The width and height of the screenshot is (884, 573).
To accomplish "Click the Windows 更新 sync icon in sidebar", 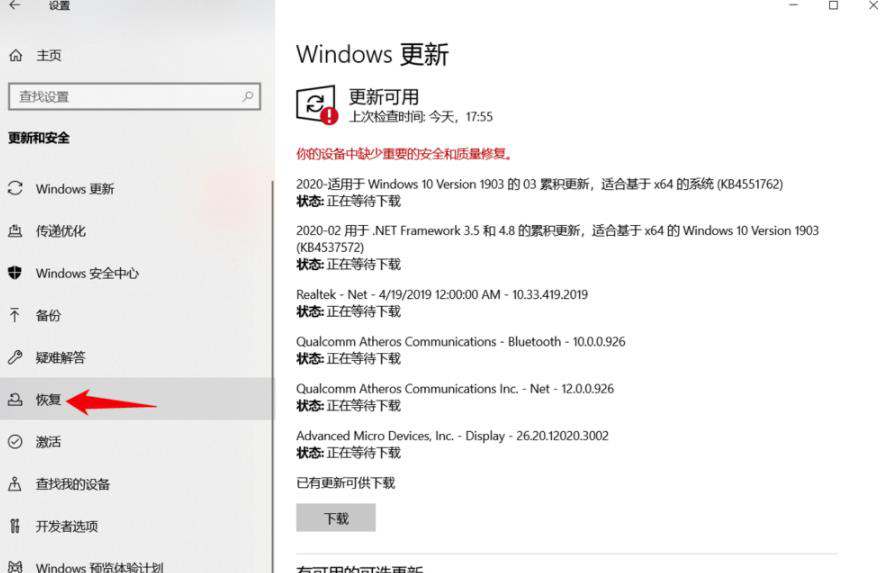I will click(x=15, y=188).
